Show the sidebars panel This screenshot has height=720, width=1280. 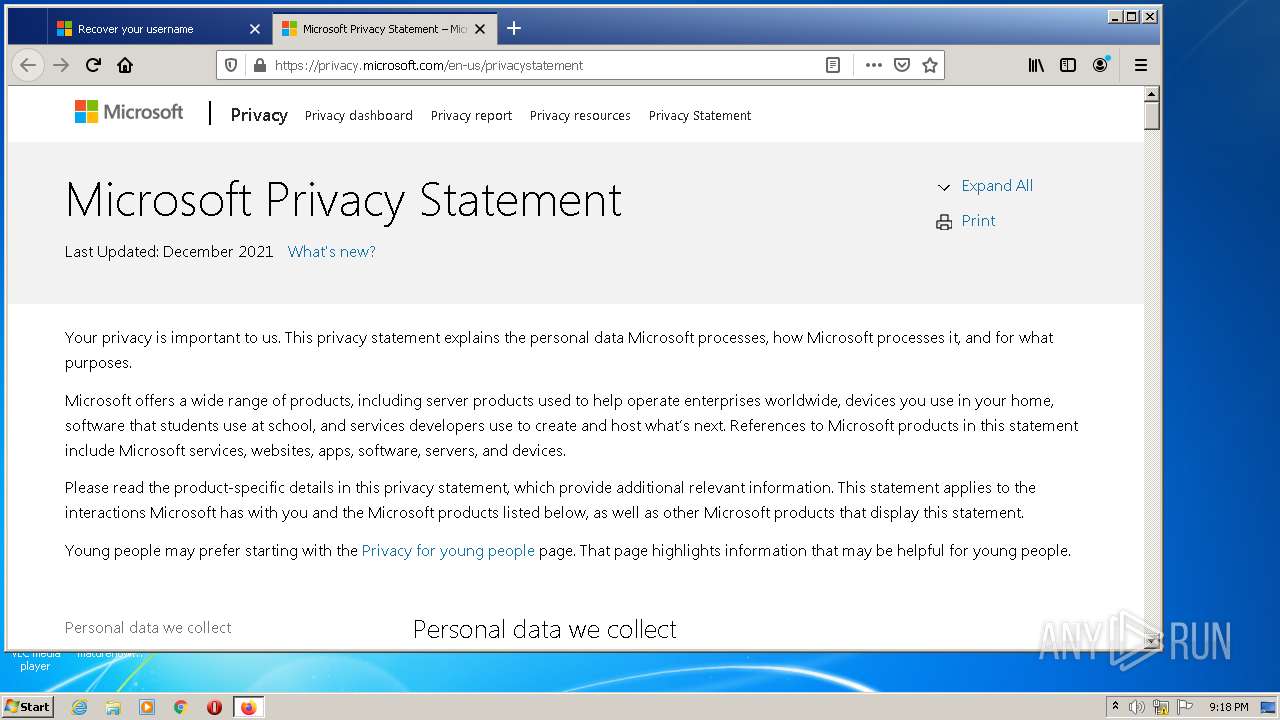tap(1068, 65)
